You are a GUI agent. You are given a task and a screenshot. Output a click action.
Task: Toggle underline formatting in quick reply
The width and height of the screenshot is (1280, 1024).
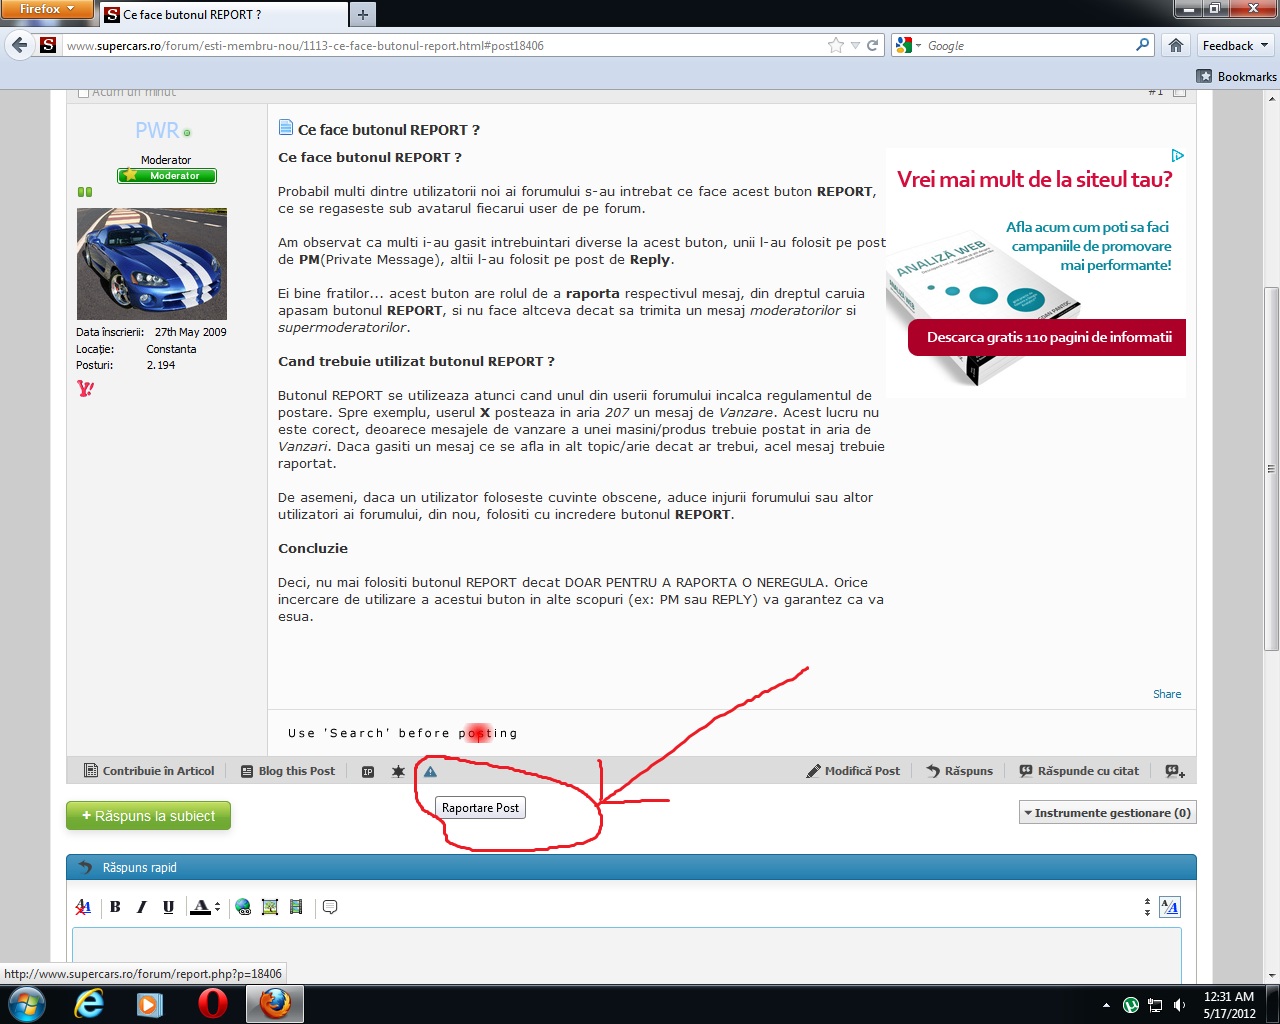tap(168, 907)
